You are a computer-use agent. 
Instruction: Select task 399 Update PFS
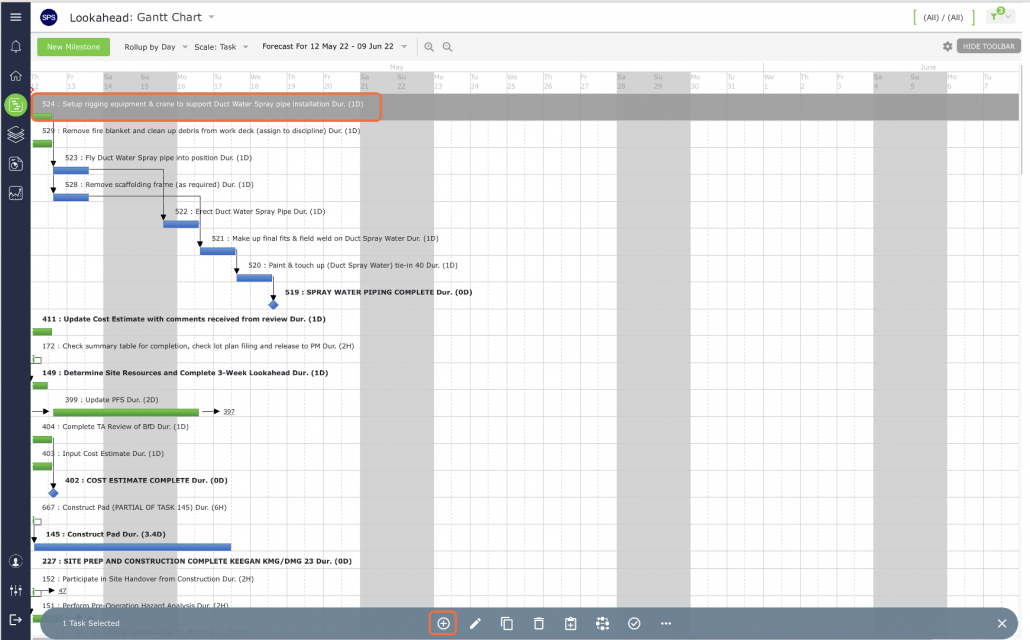112,400
